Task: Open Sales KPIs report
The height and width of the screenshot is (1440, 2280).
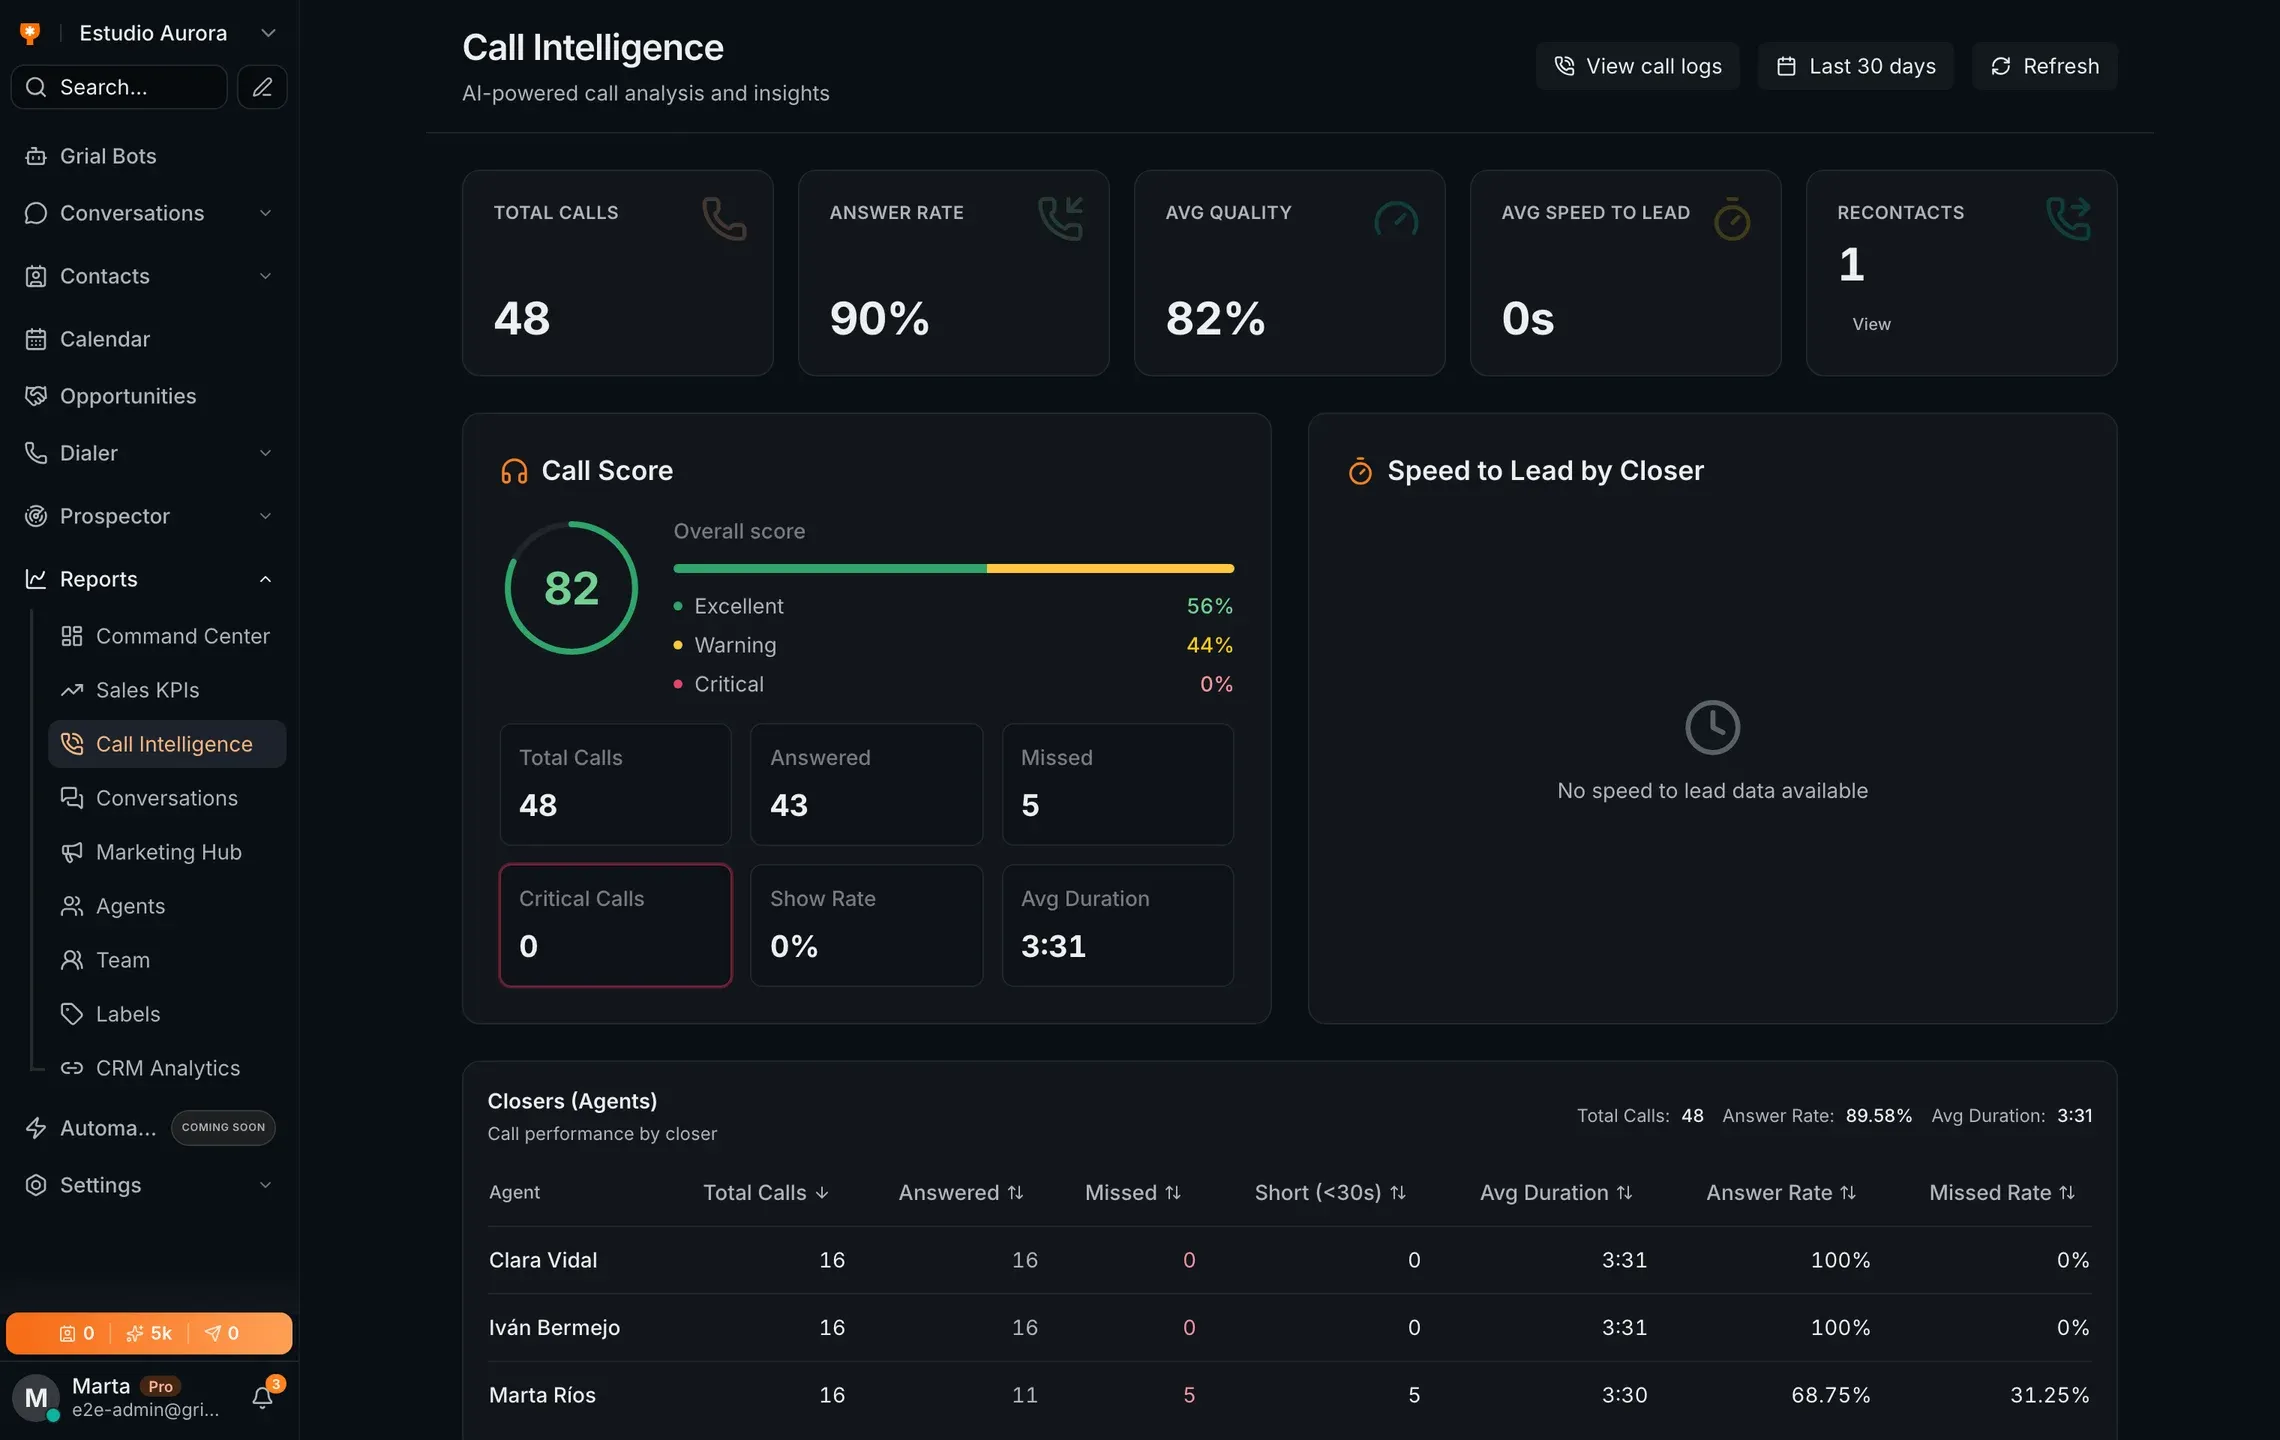Action: click(x=167, y=690)
